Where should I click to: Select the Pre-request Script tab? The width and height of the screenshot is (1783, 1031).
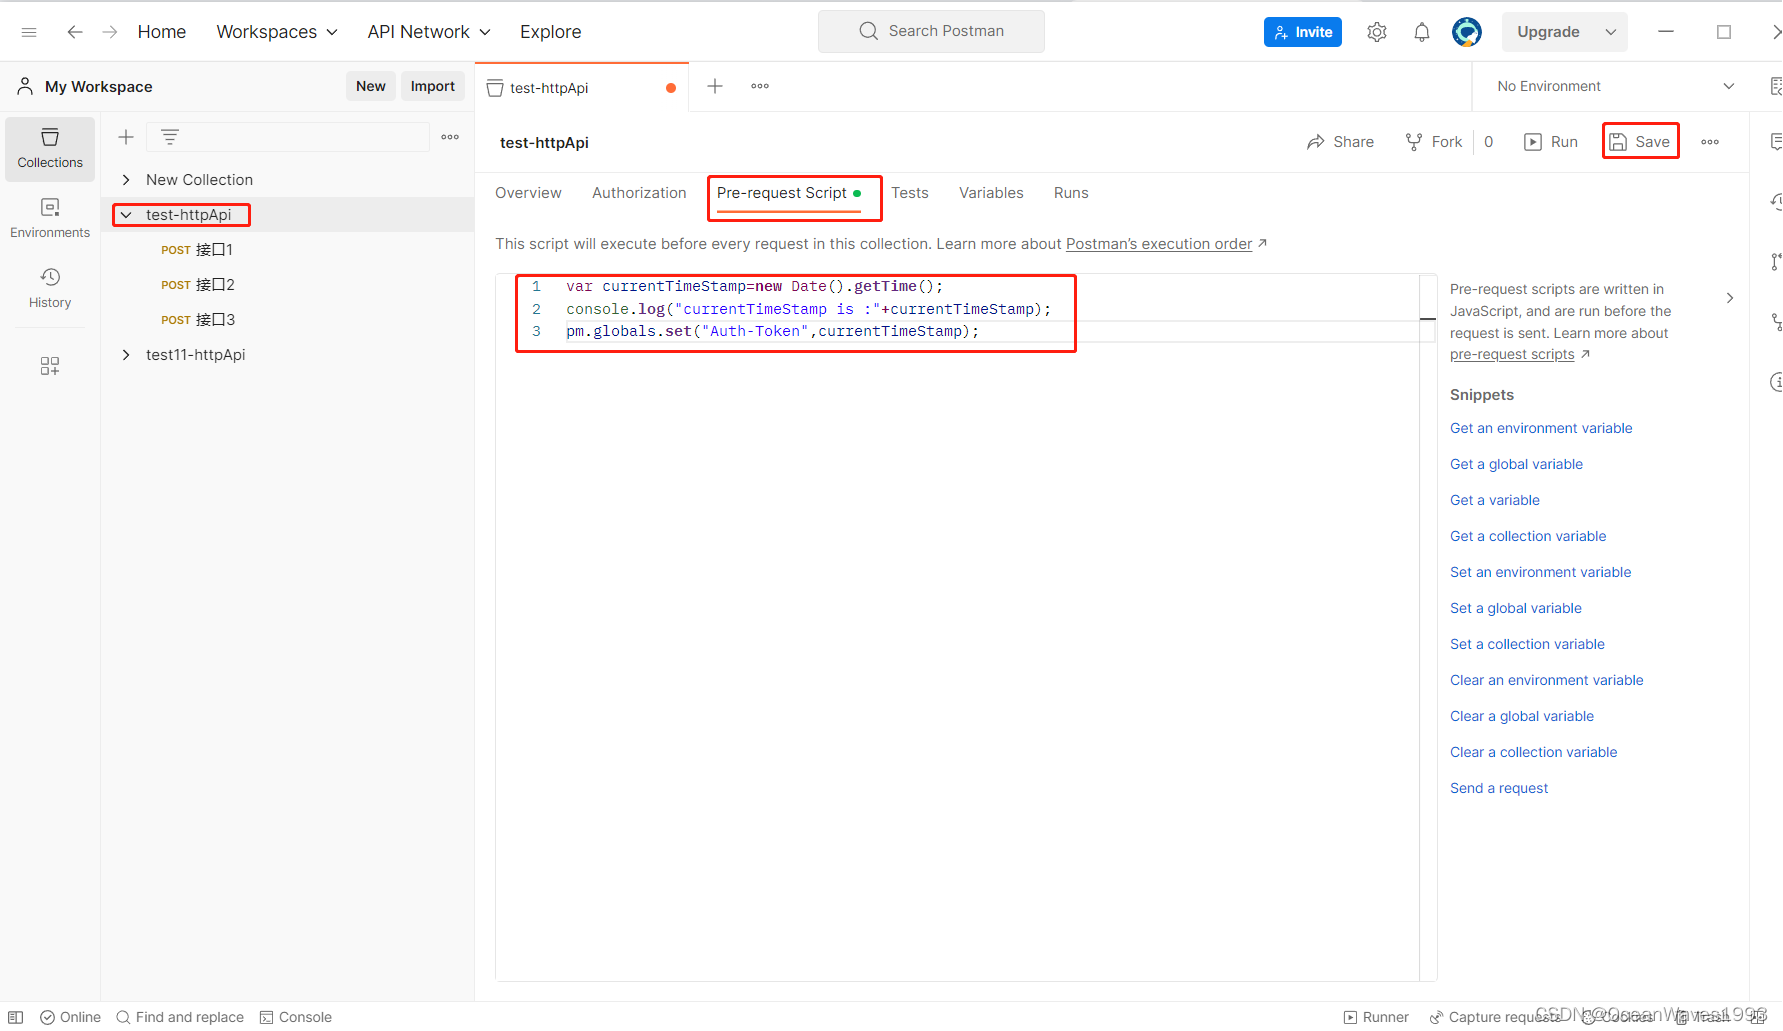789,193
